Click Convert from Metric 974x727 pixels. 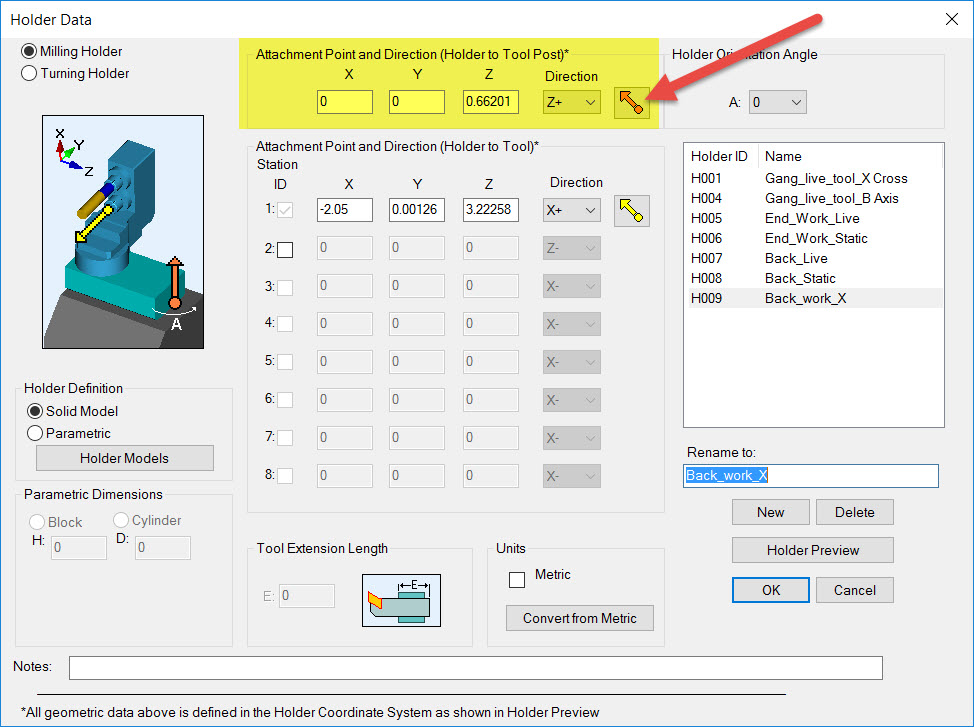[x=579, y=617]
